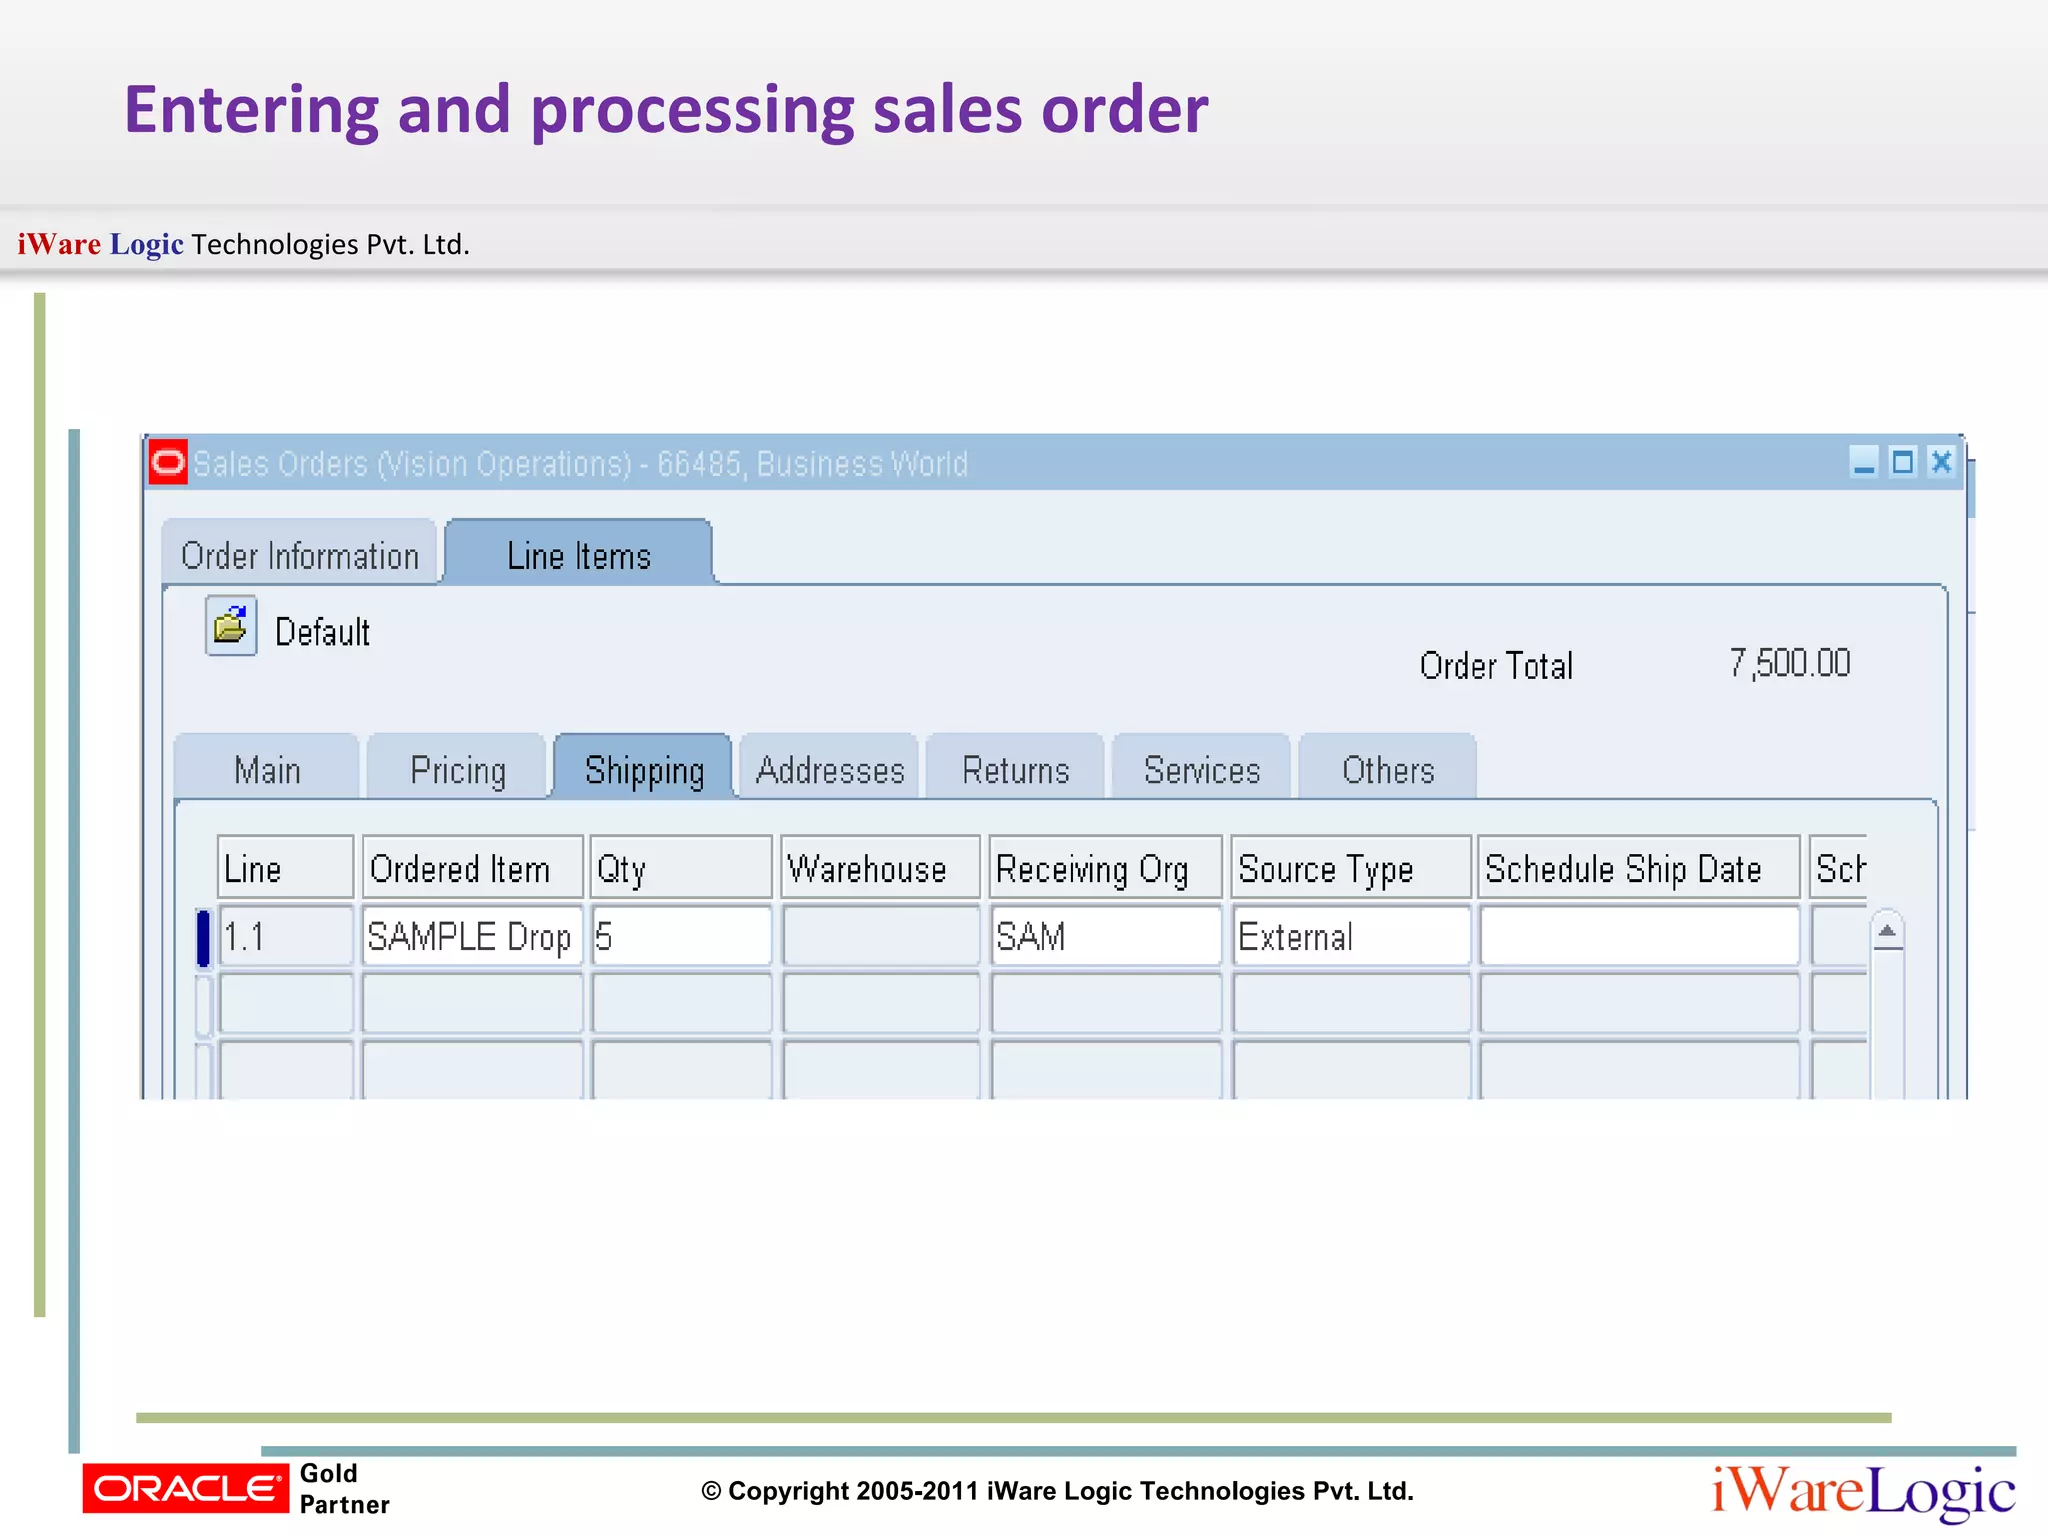
Task: Click the Oracle Gold Partner logo
Action: [236, 1488]
